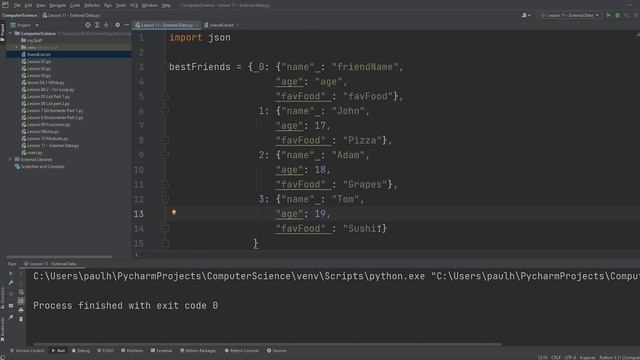
Task: Open the Terminal tool window
Action: point(162,351)
